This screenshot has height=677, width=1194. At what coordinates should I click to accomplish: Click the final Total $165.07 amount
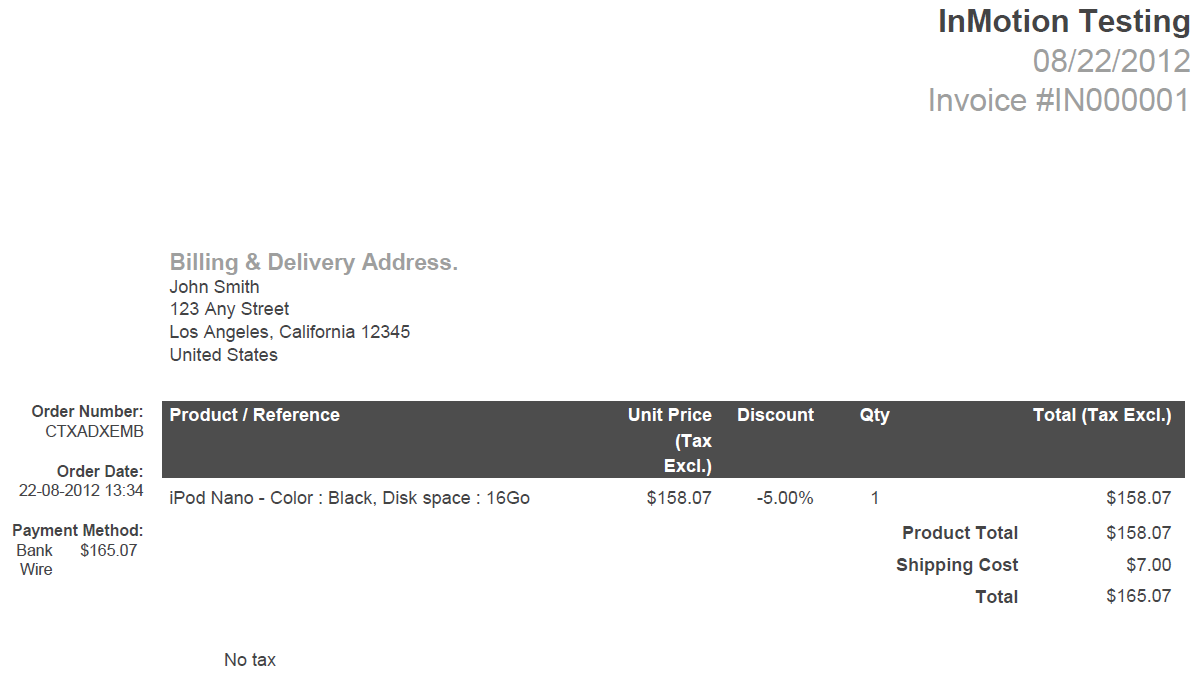click(x=1138, y=597)
